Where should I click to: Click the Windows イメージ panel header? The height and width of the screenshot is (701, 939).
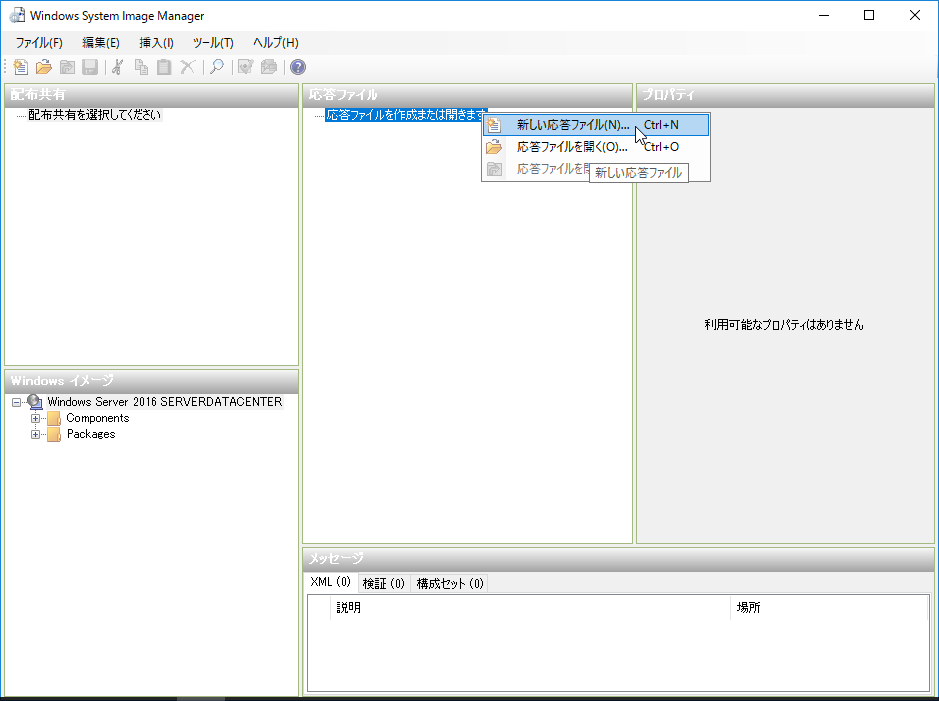pyautogui.click(x=152, y=381)
